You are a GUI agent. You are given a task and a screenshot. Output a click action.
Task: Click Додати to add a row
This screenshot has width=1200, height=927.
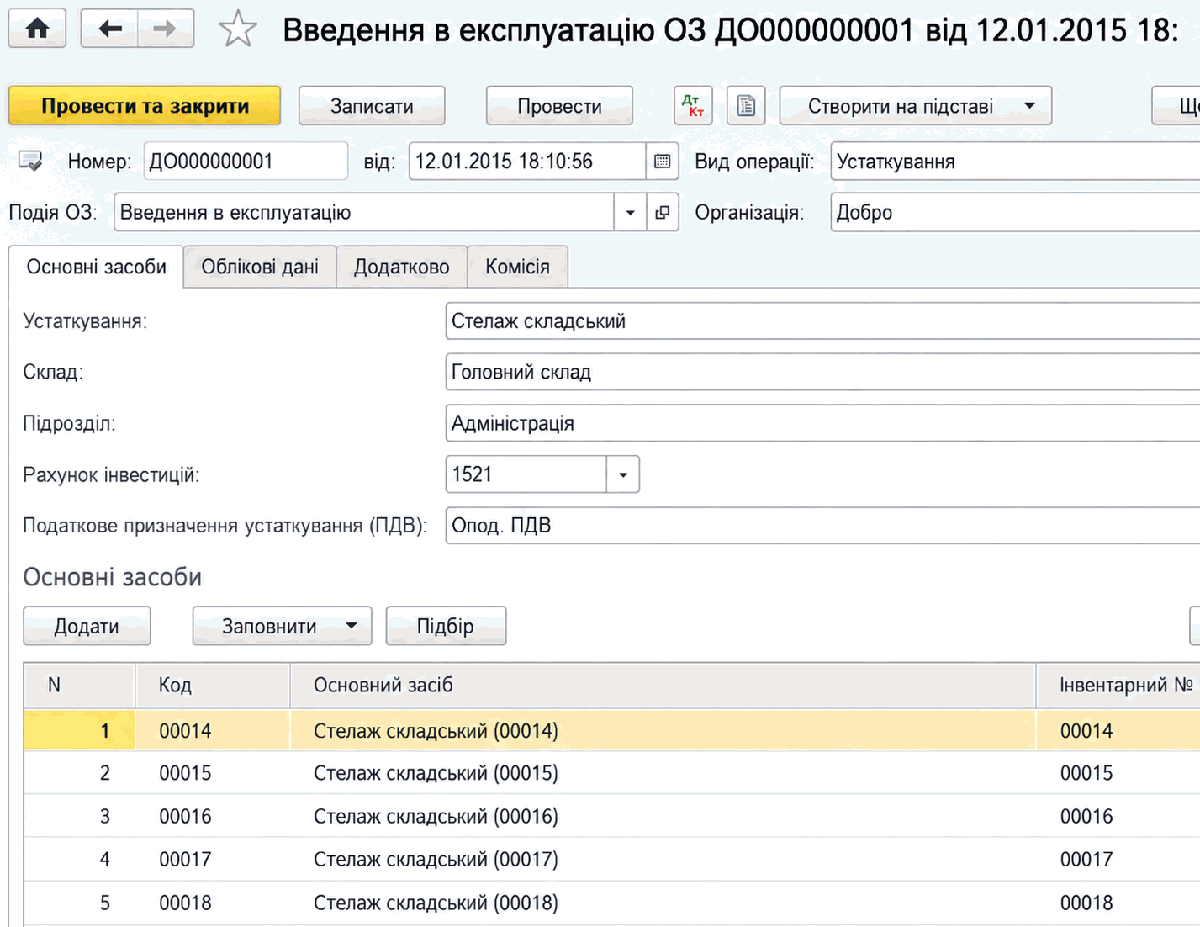(87, 626)
